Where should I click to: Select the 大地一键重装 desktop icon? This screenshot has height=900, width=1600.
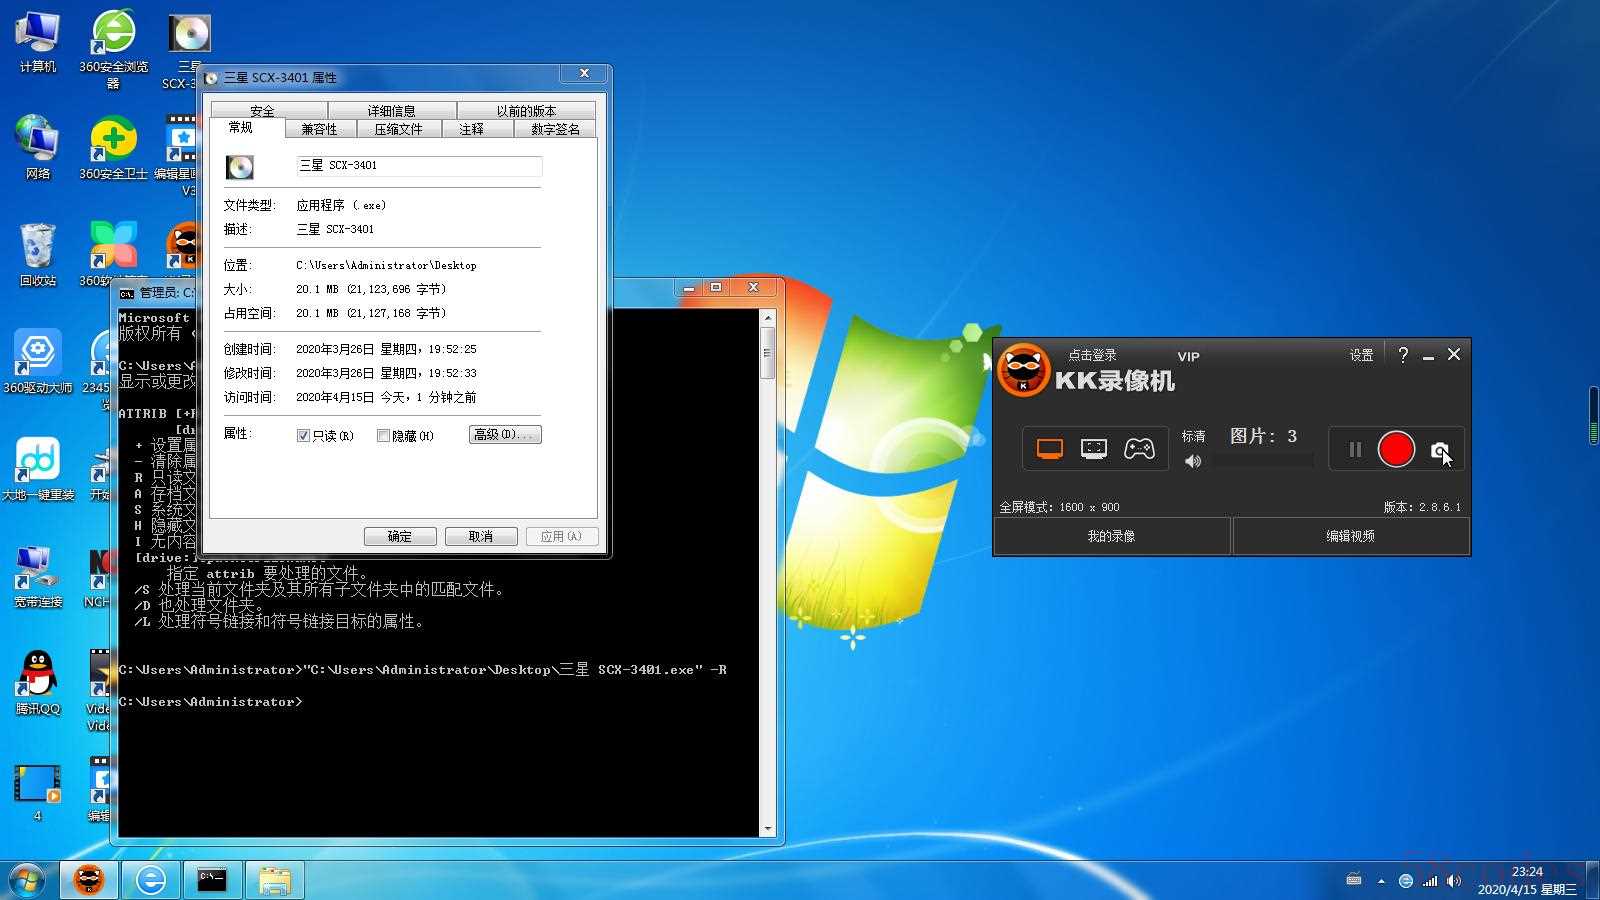click(38, 469)
